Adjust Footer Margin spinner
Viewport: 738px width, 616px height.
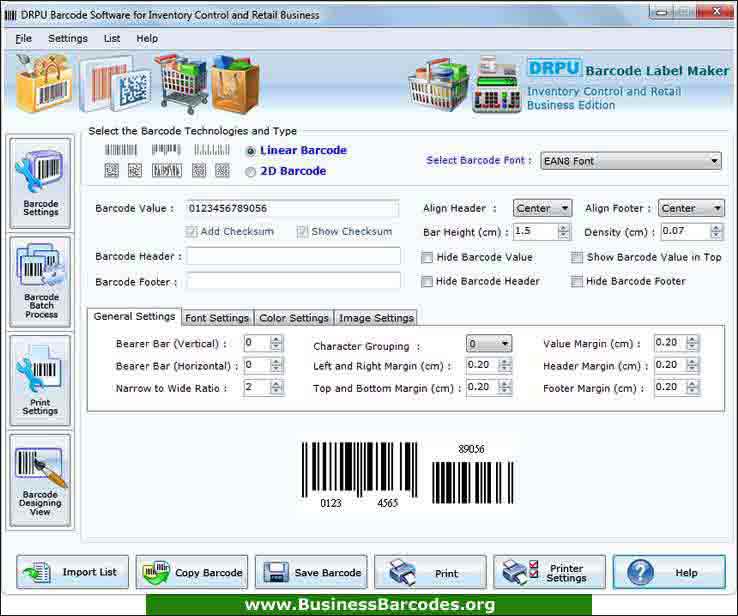tap(691, 387)
